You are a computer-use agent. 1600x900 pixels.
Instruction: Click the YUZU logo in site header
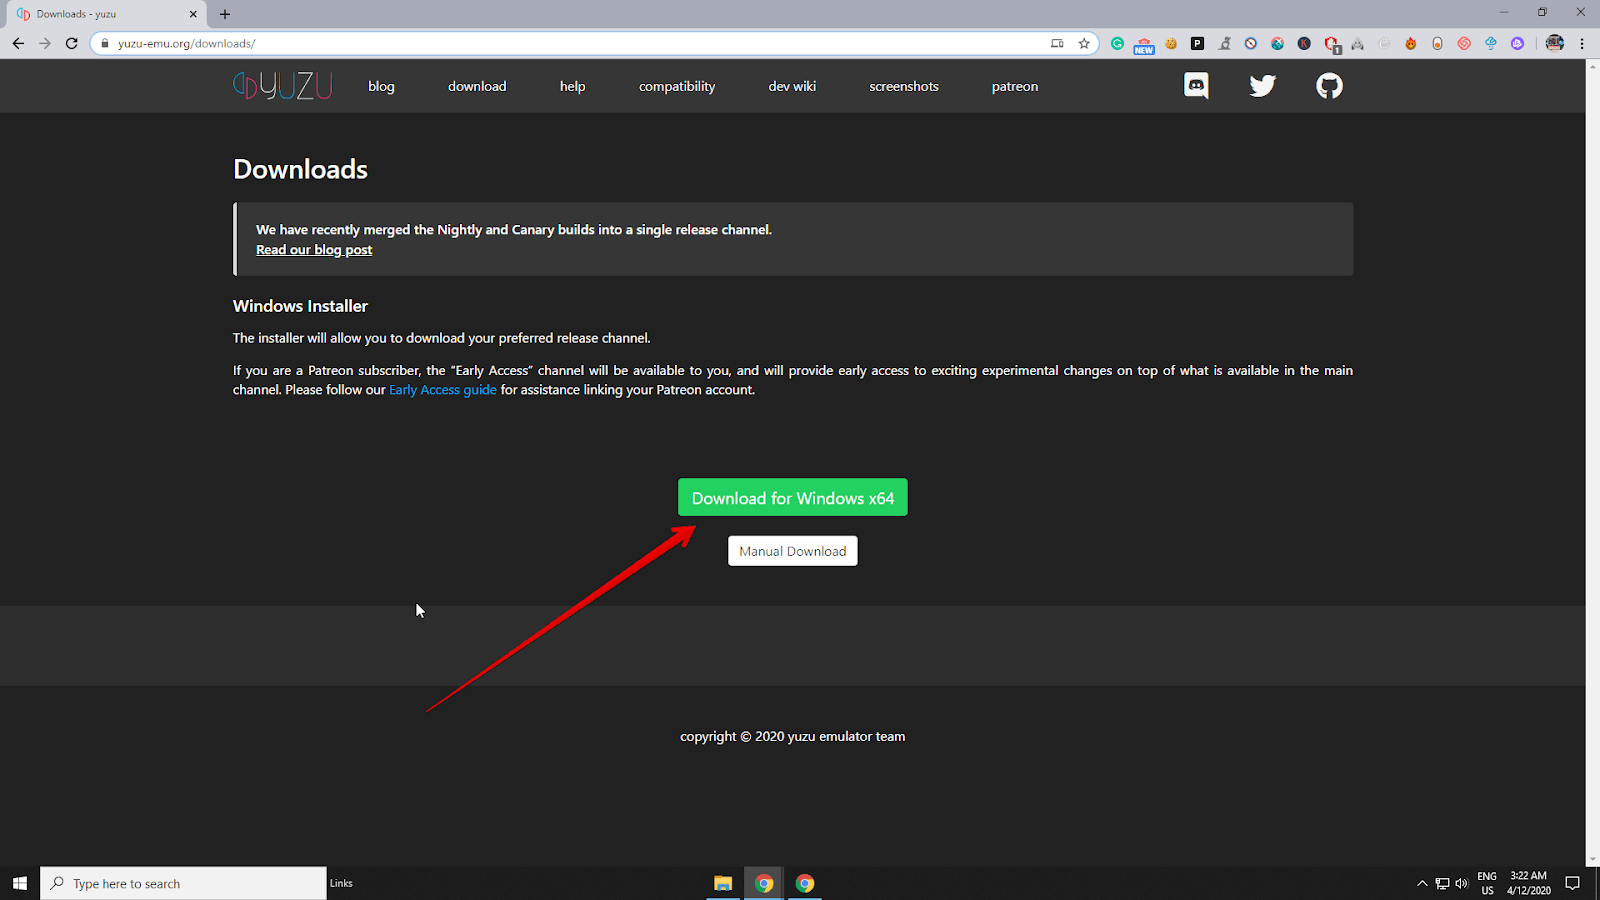coord(283,86)
